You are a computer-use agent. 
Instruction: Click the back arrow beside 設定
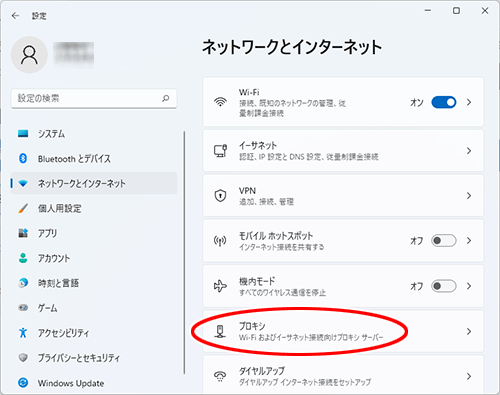[x=15, y=16]
